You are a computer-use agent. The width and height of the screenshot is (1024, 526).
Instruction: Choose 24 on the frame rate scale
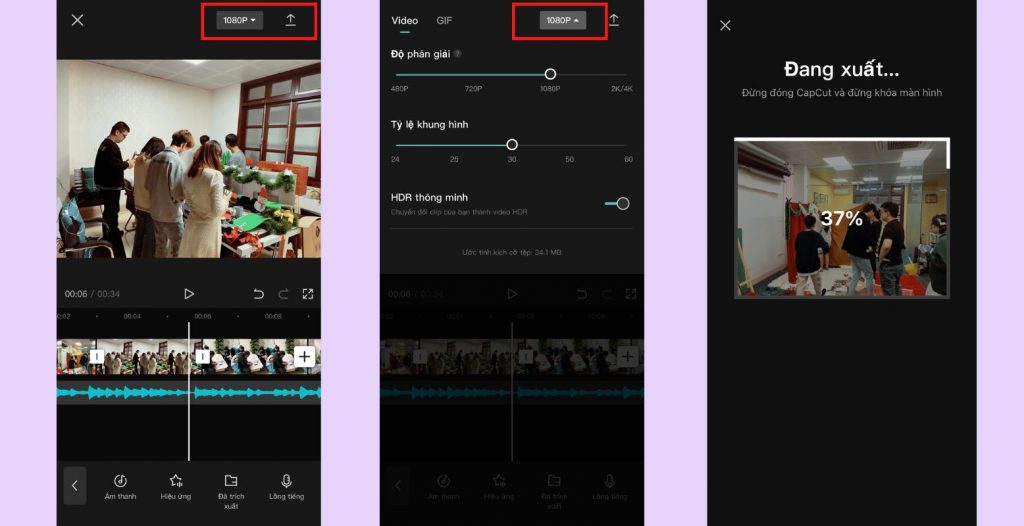click(395, 159)
